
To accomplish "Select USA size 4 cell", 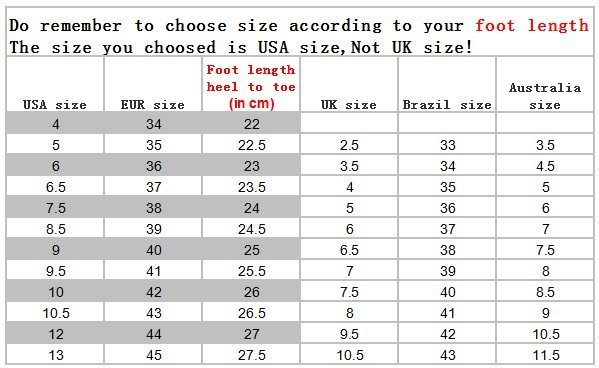I will pyautogui.click(x=56, y=124).
